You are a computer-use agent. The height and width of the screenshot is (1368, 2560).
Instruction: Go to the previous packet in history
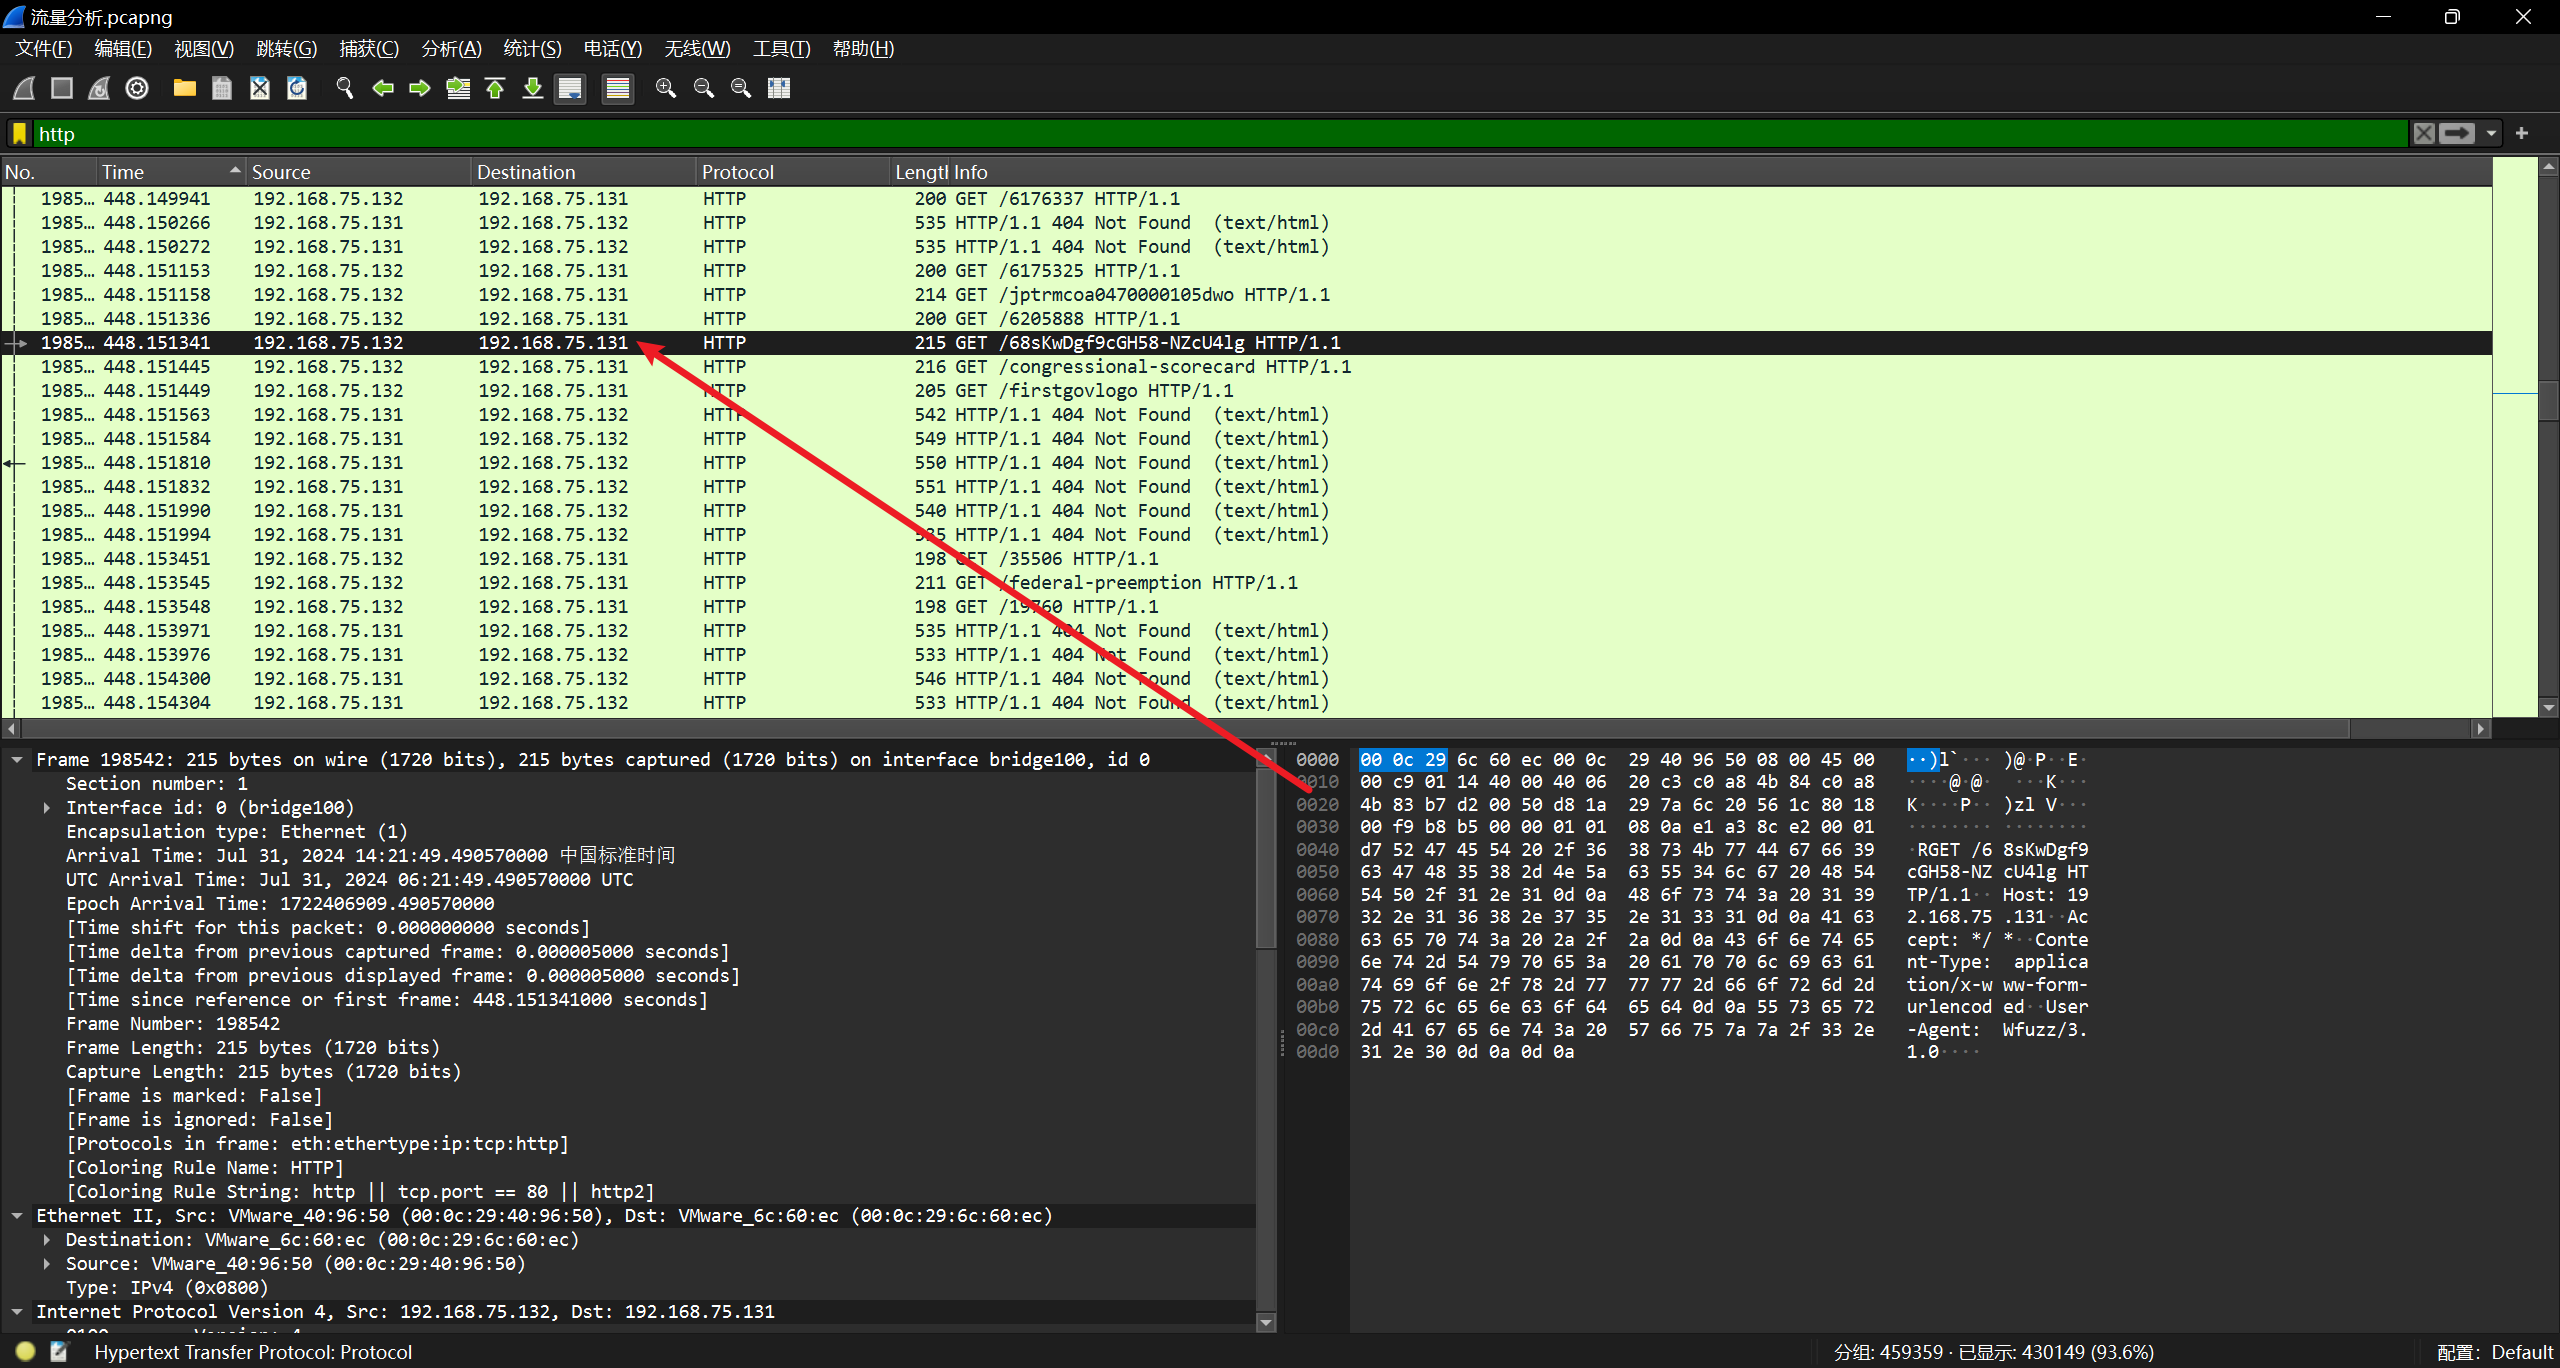pos(383,89)
